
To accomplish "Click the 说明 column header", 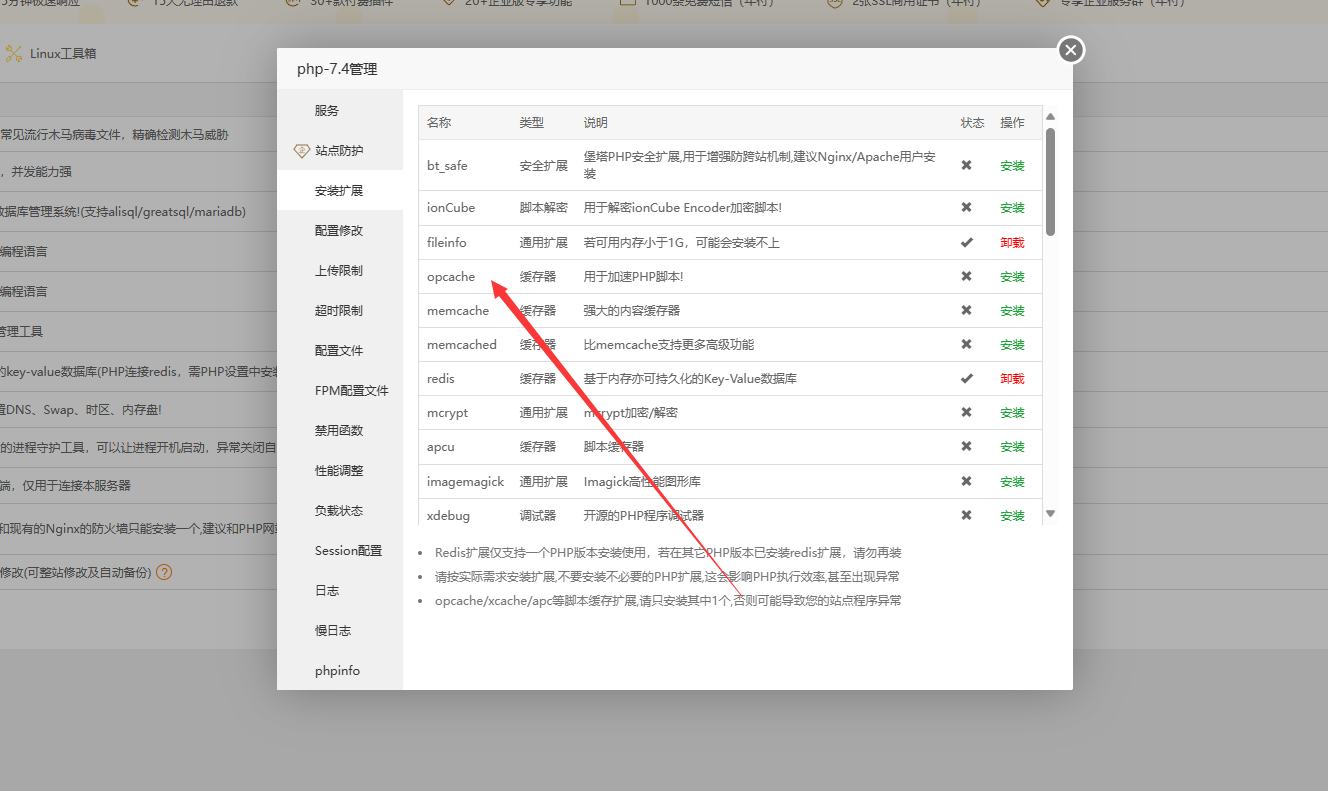I will coord(596,123).
